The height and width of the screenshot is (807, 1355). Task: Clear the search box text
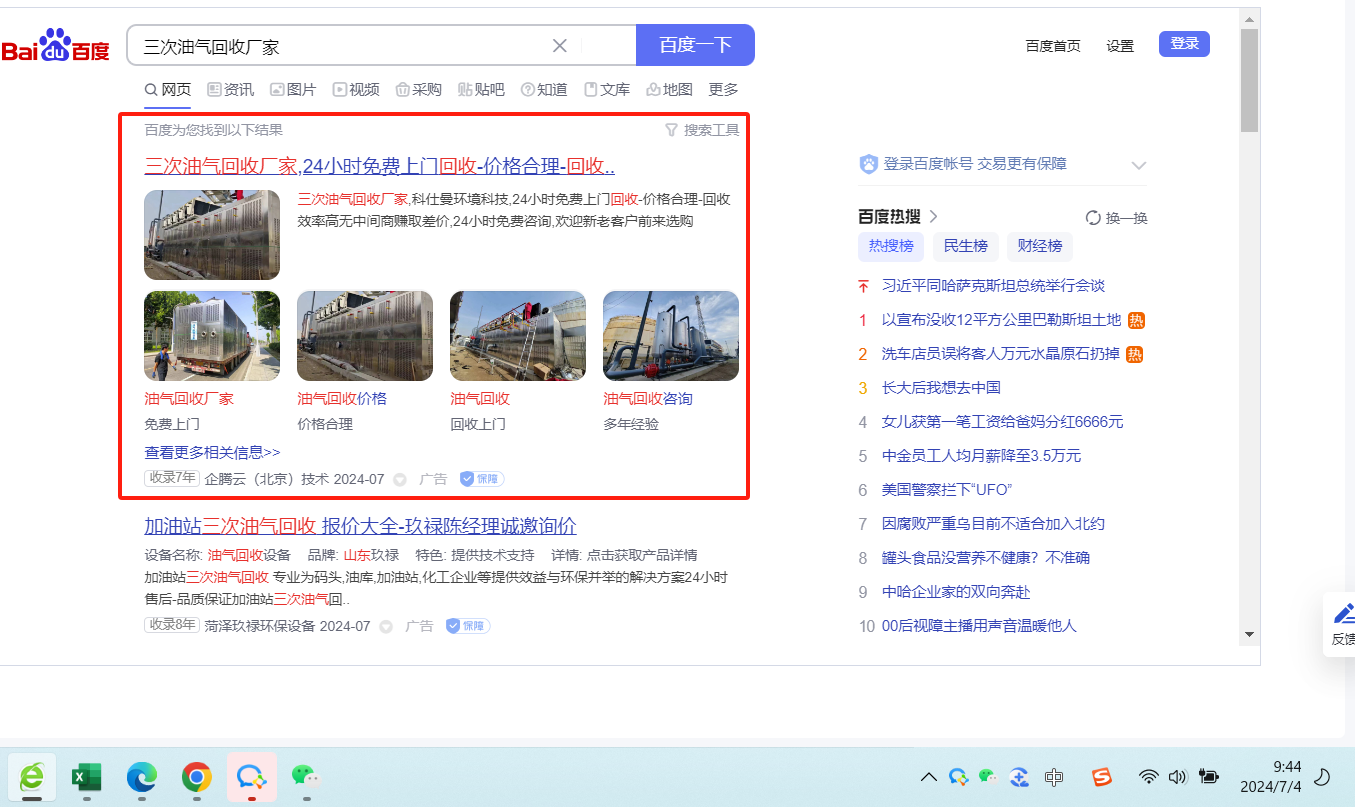560,45
